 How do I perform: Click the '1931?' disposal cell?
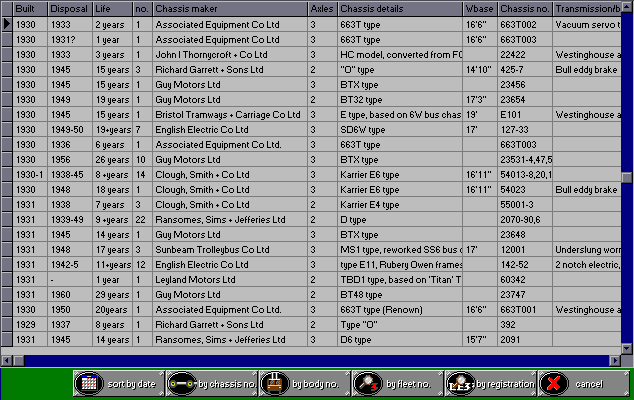click(x=70, y=40)
